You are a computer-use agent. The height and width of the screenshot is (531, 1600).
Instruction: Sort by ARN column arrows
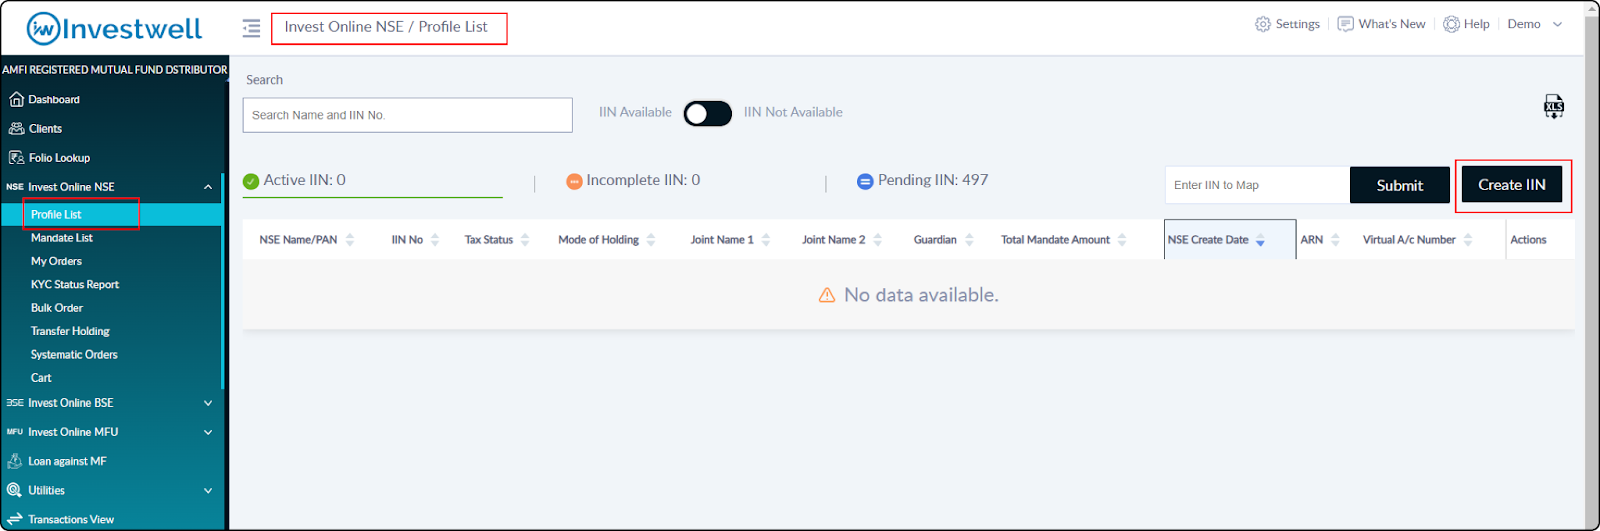pos(1335,240)
